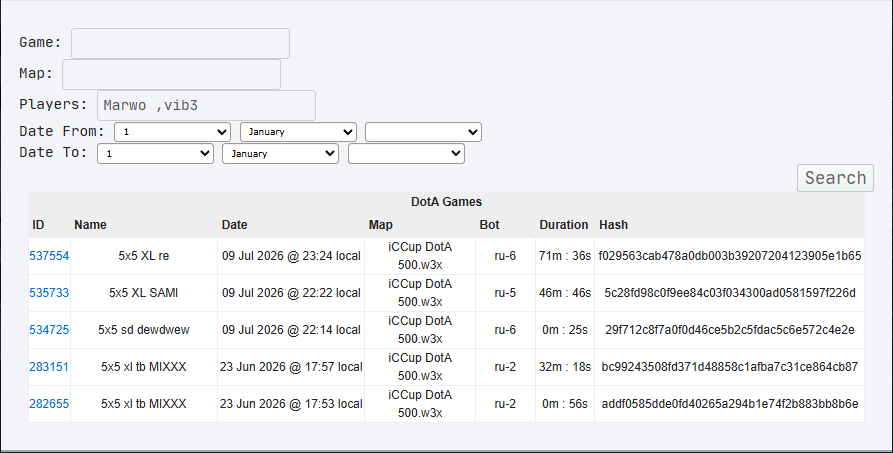893x453 pixels.
Task: Click duration '71m : 36s'
Action: 565,256
